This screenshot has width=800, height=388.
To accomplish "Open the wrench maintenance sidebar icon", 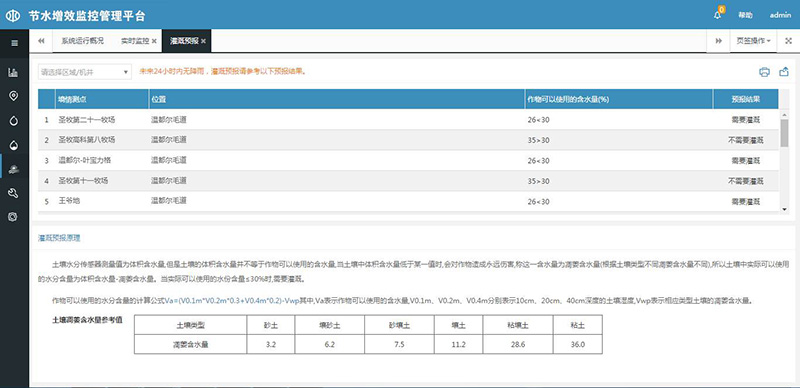I will (x=14, y=193).
